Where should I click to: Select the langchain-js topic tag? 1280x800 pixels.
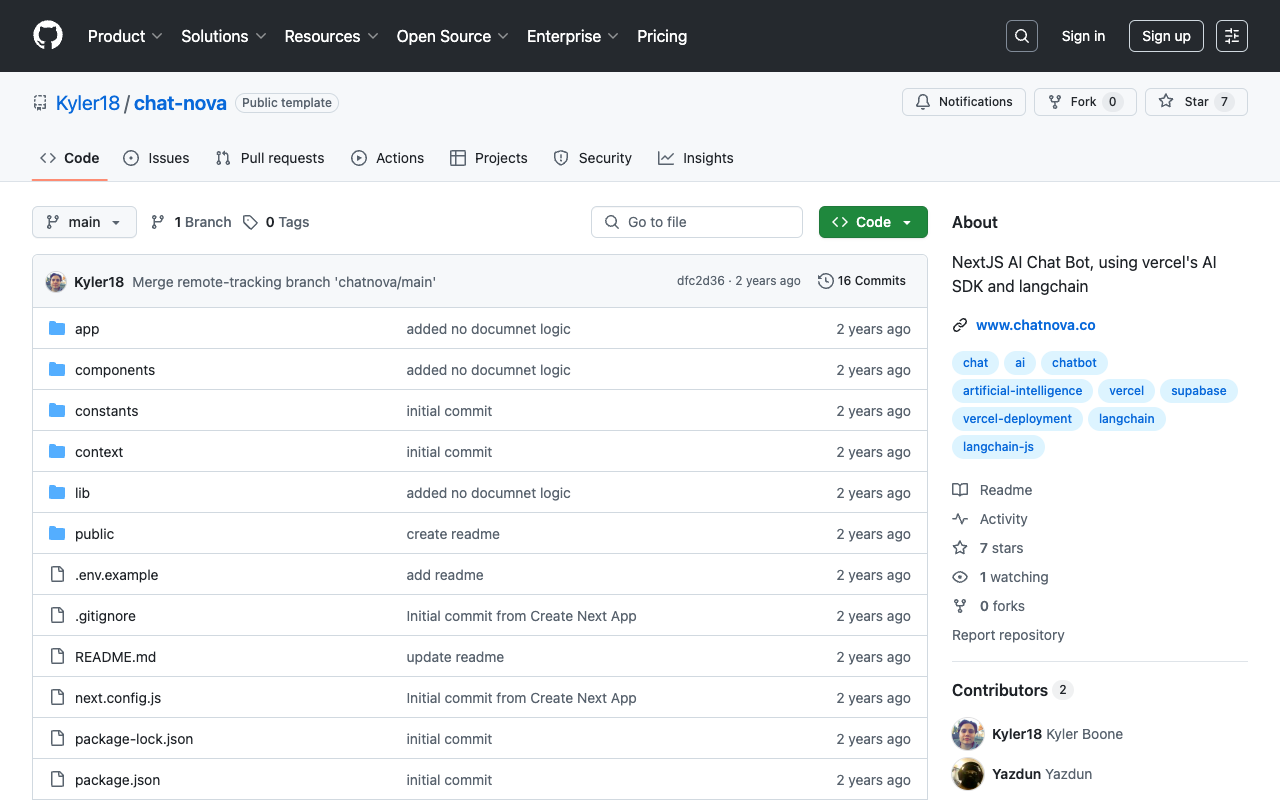coord(998,447)
